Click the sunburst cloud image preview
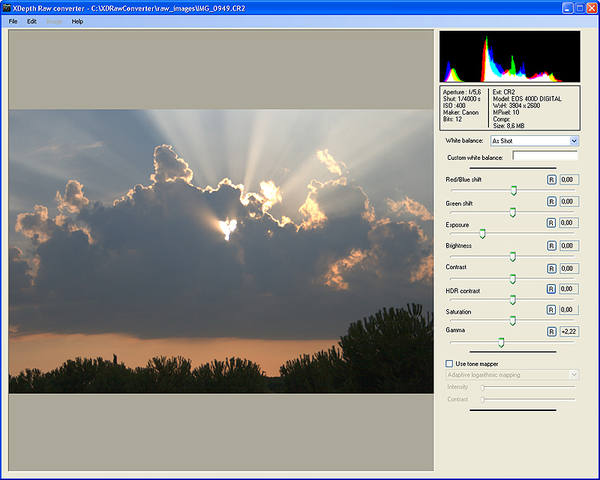The width and height of the screenshot is (600, 480). 221,251
